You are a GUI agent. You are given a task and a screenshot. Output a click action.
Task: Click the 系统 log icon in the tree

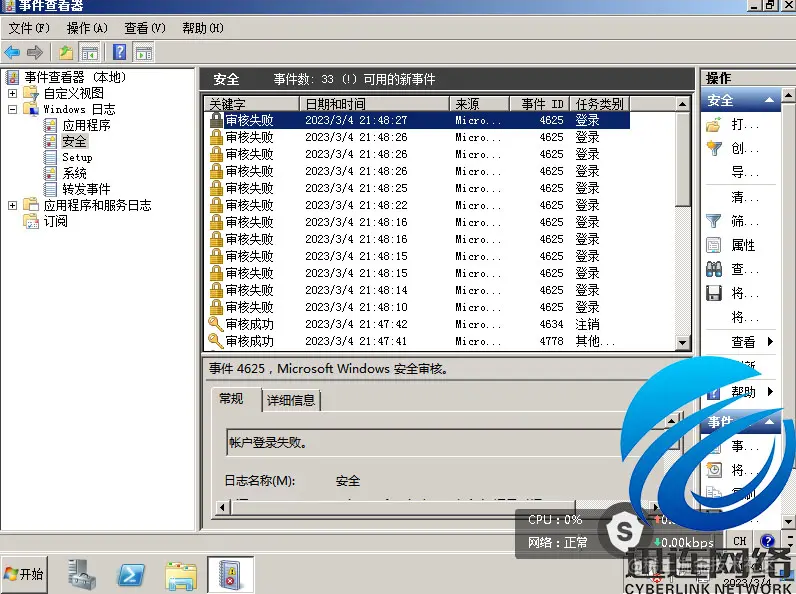coord(50,173)
